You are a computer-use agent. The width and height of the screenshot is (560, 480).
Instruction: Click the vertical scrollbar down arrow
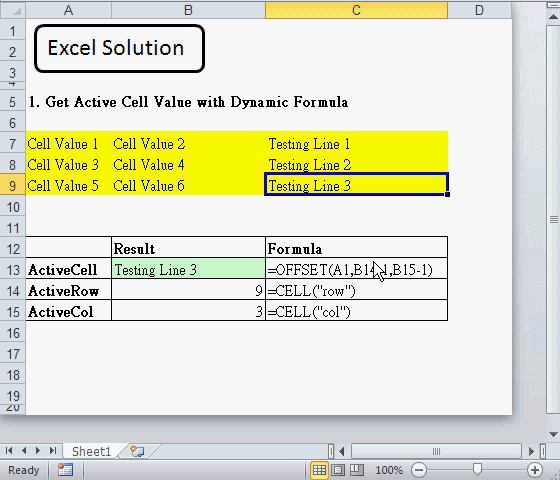pyautogui.click(x=554, y=435)
